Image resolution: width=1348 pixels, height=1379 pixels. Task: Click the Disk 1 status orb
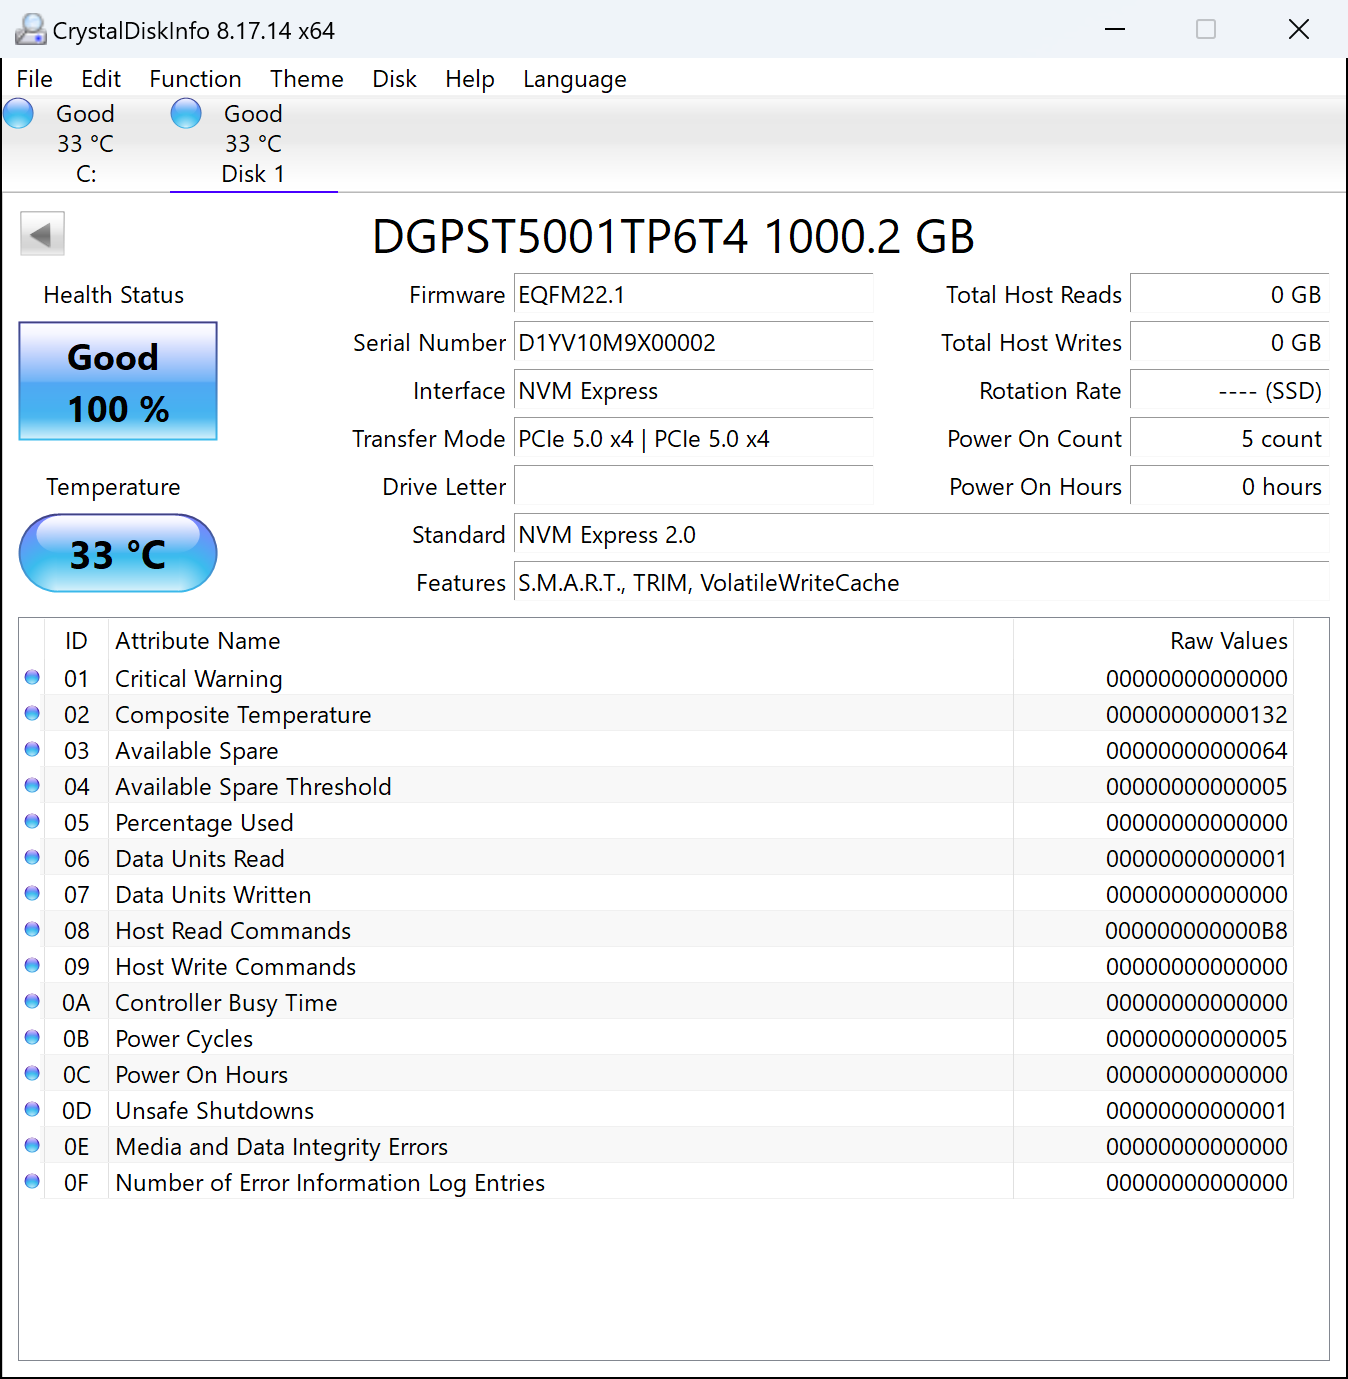pyautogui.click(x=186, y=114)
